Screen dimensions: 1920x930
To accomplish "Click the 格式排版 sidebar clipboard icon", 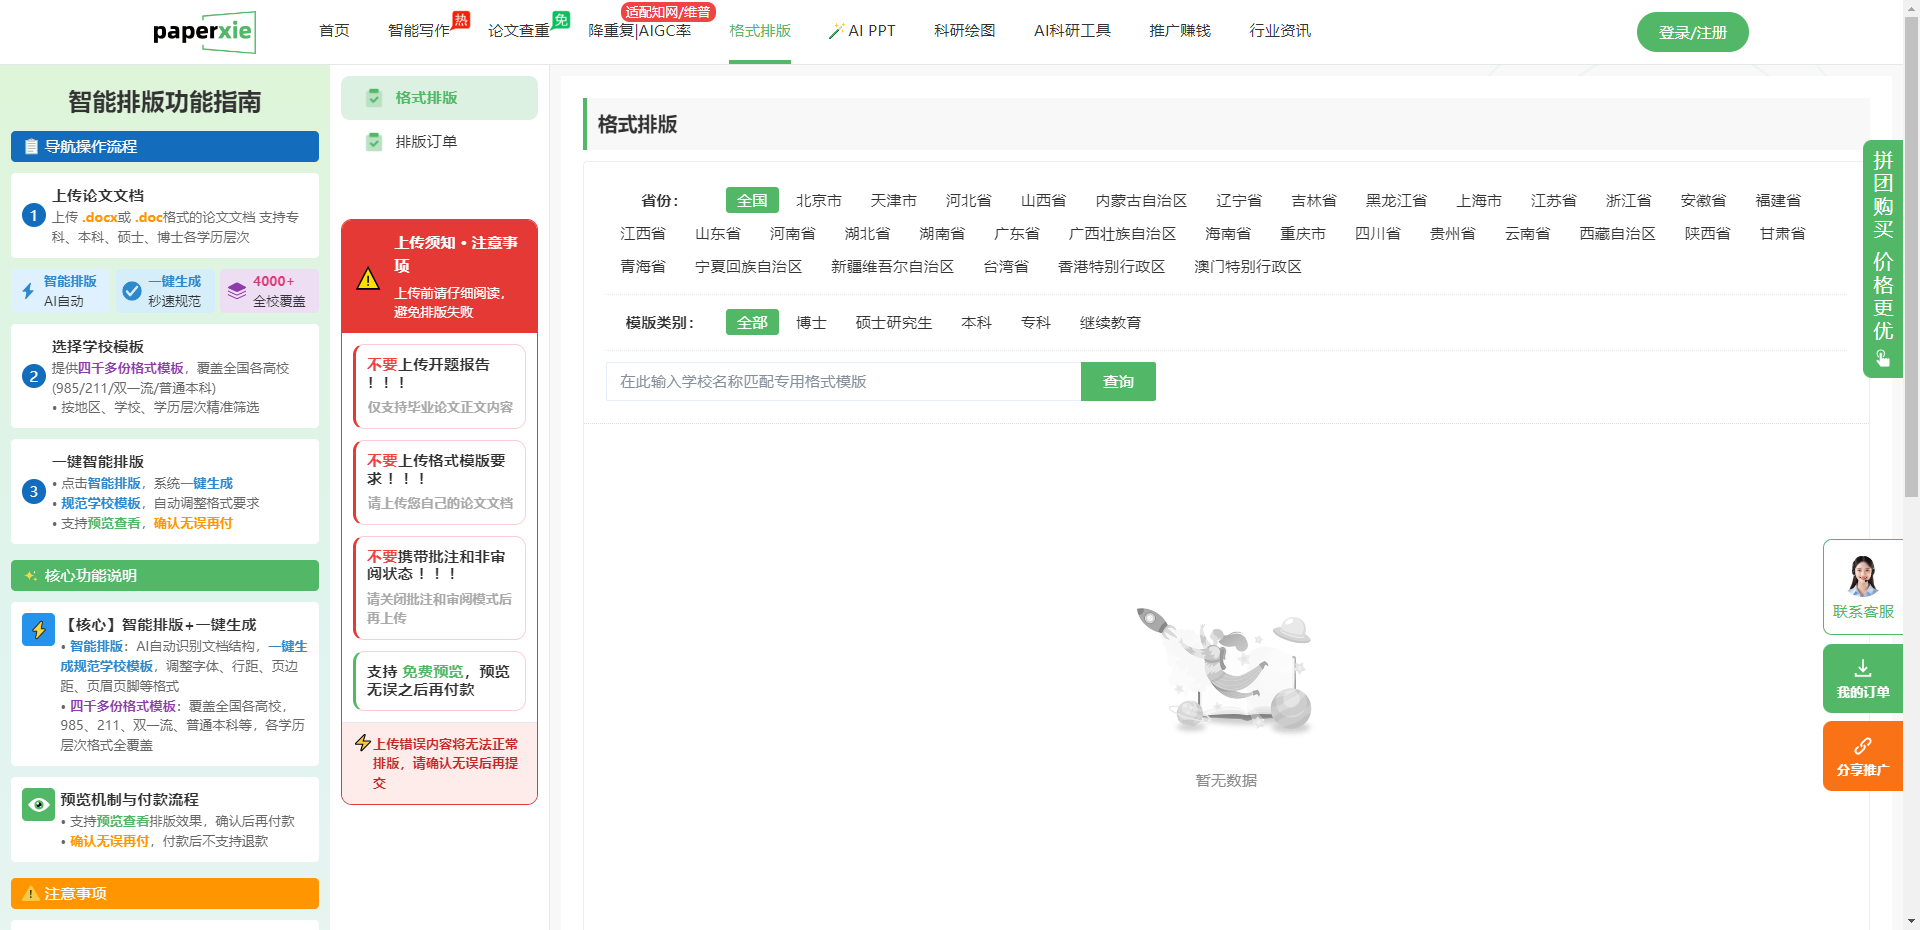I will (x=374, y=98).
